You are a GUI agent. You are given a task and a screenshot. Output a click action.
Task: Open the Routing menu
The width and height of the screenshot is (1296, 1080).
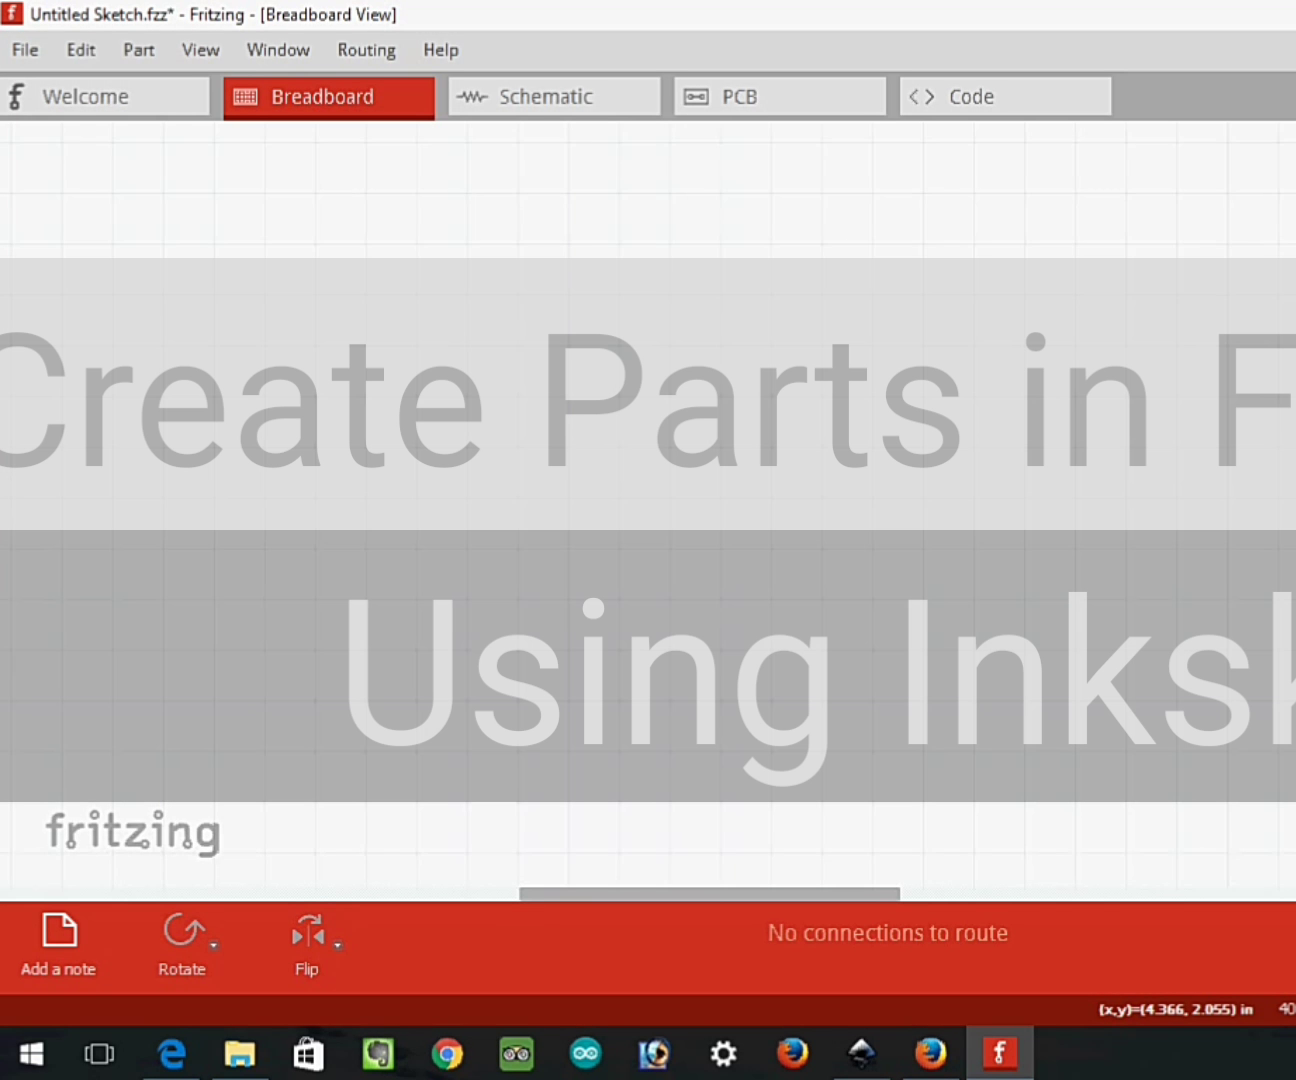coord(366,50)
